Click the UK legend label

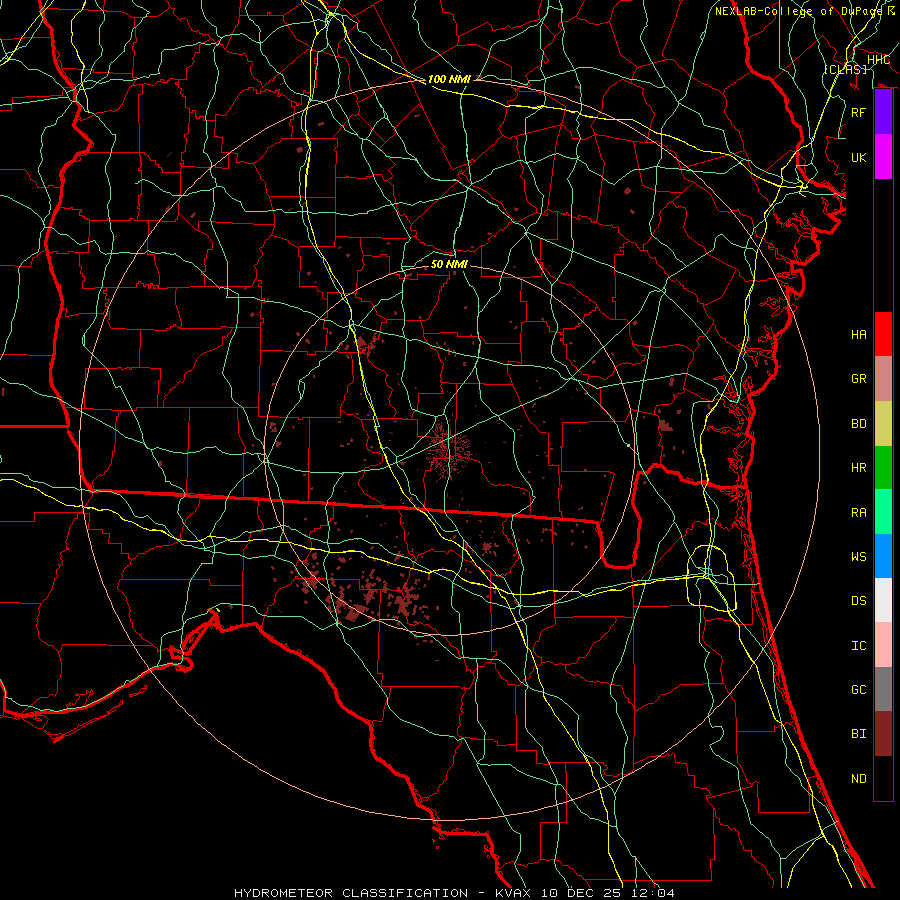click(x=859, y=157)
